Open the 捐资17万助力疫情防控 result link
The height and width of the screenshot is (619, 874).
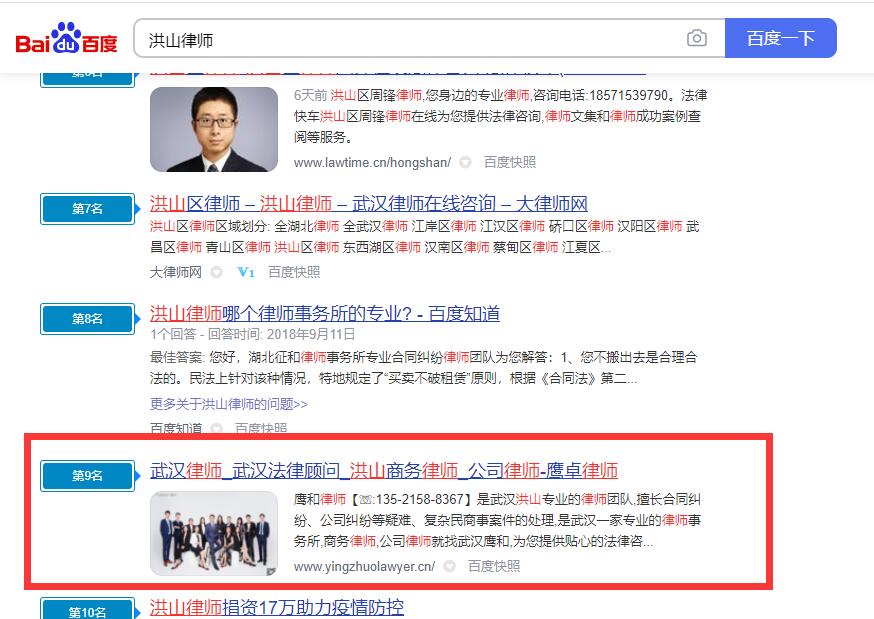[x=276, y=607]
